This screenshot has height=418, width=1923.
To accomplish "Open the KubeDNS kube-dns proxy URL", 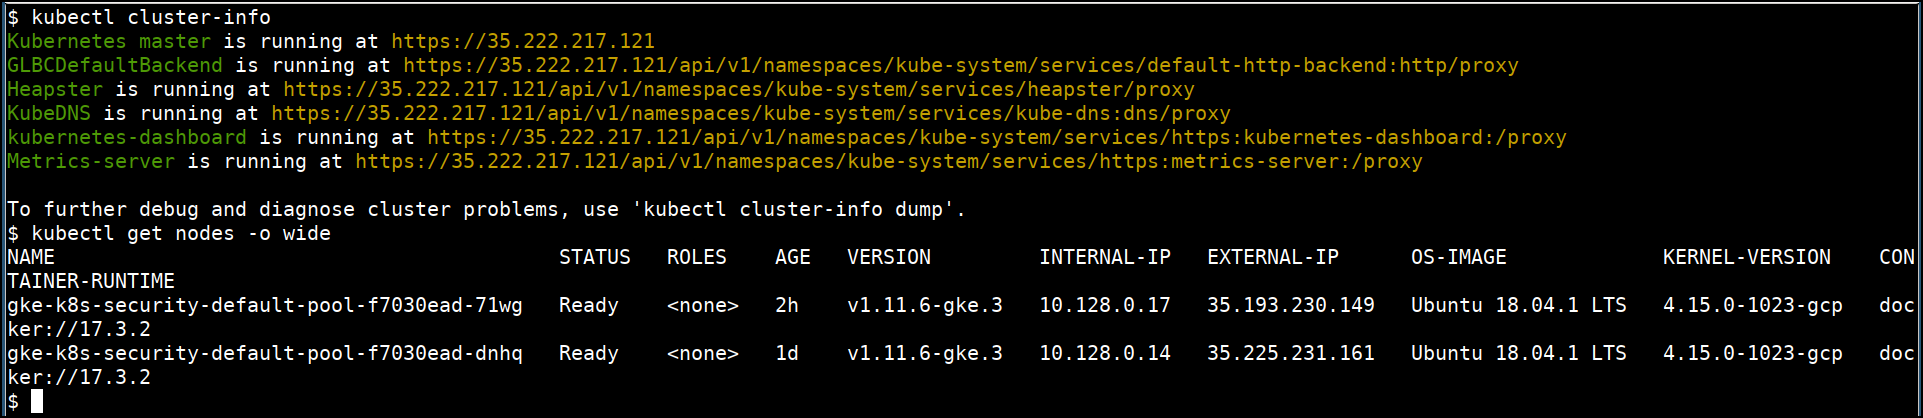I will click(751, 114).
